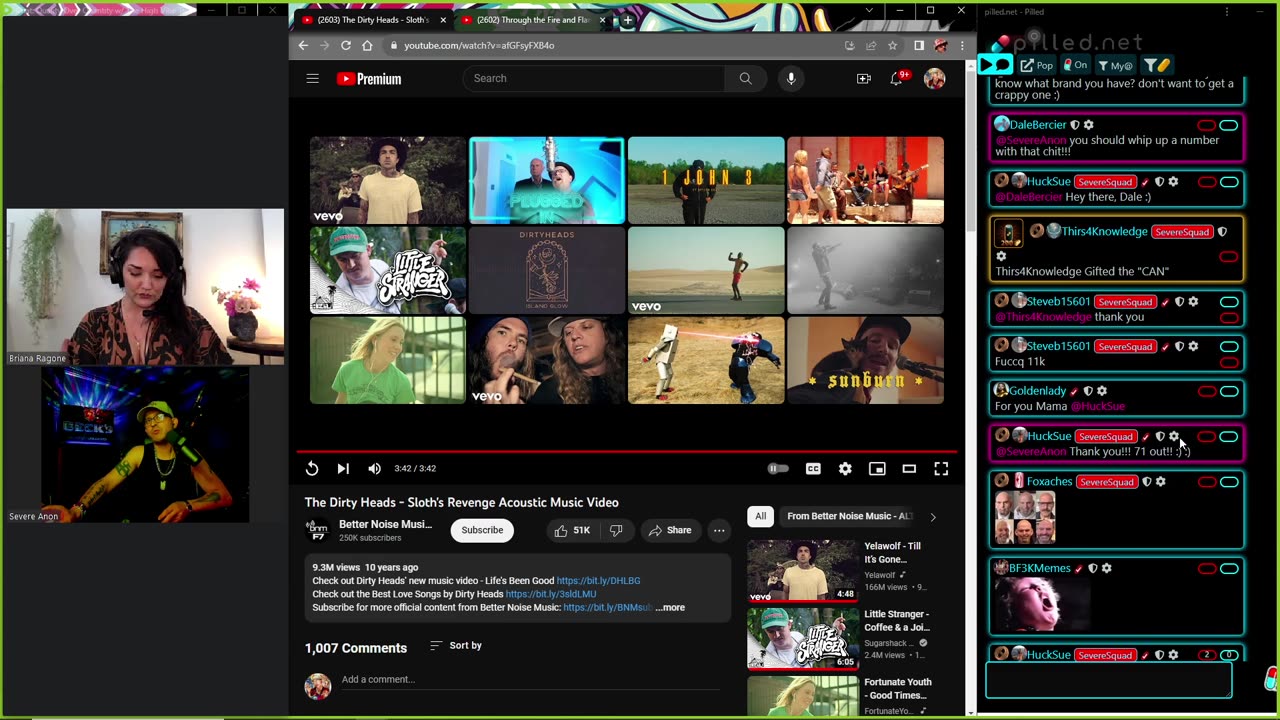1280x720 pixels.
Task: Switch to theater mode
Action: (x=909, y=468)
